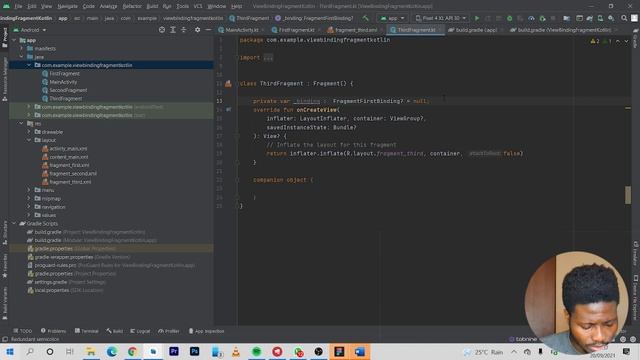The image size is (640, 360).
Task: Open Adobe Premiere Pro from taskbar
Action: pos(174,351)
